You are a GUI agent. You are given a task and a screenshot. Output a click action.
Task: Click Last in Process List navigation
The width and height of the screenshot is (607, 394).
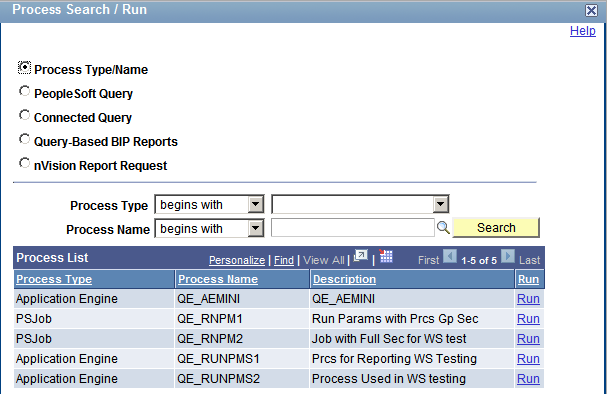coord(530,260)
